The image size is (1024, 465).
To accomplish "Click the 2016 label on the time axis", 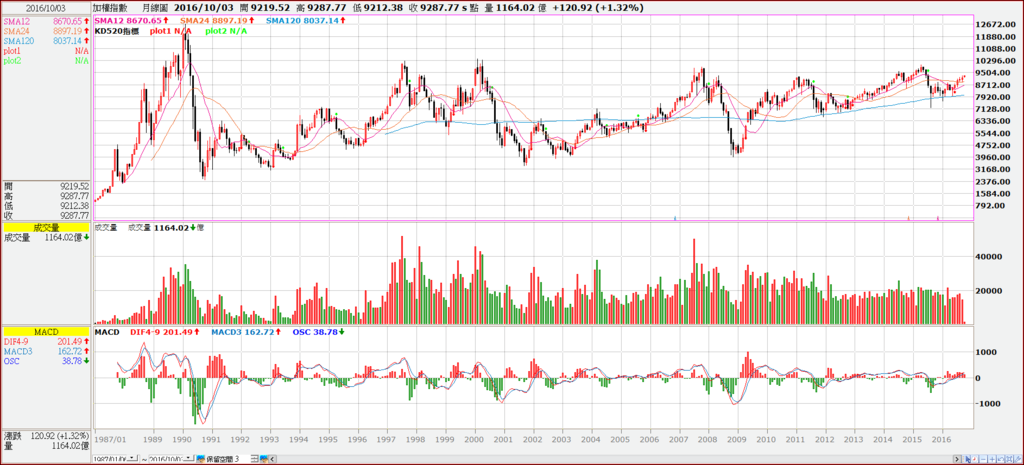I will [x=942, y=440].
